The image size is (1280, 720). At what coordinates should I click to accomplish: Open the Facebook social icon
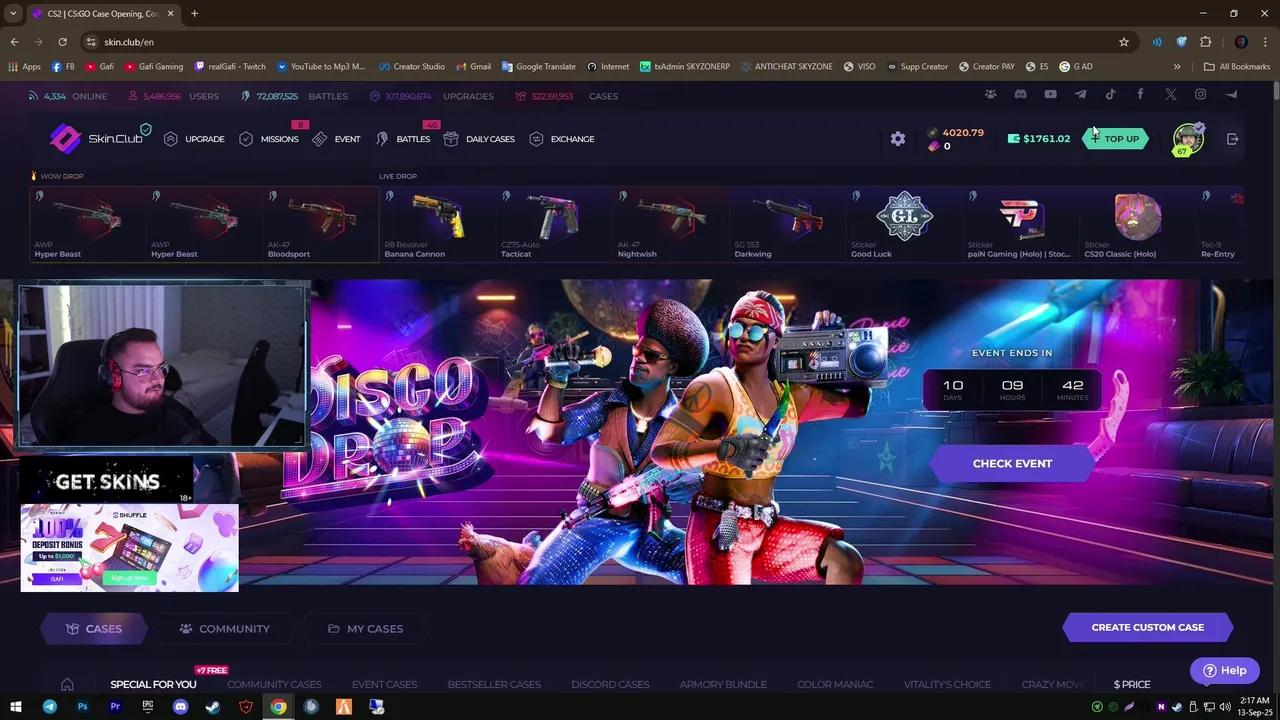1140,95
